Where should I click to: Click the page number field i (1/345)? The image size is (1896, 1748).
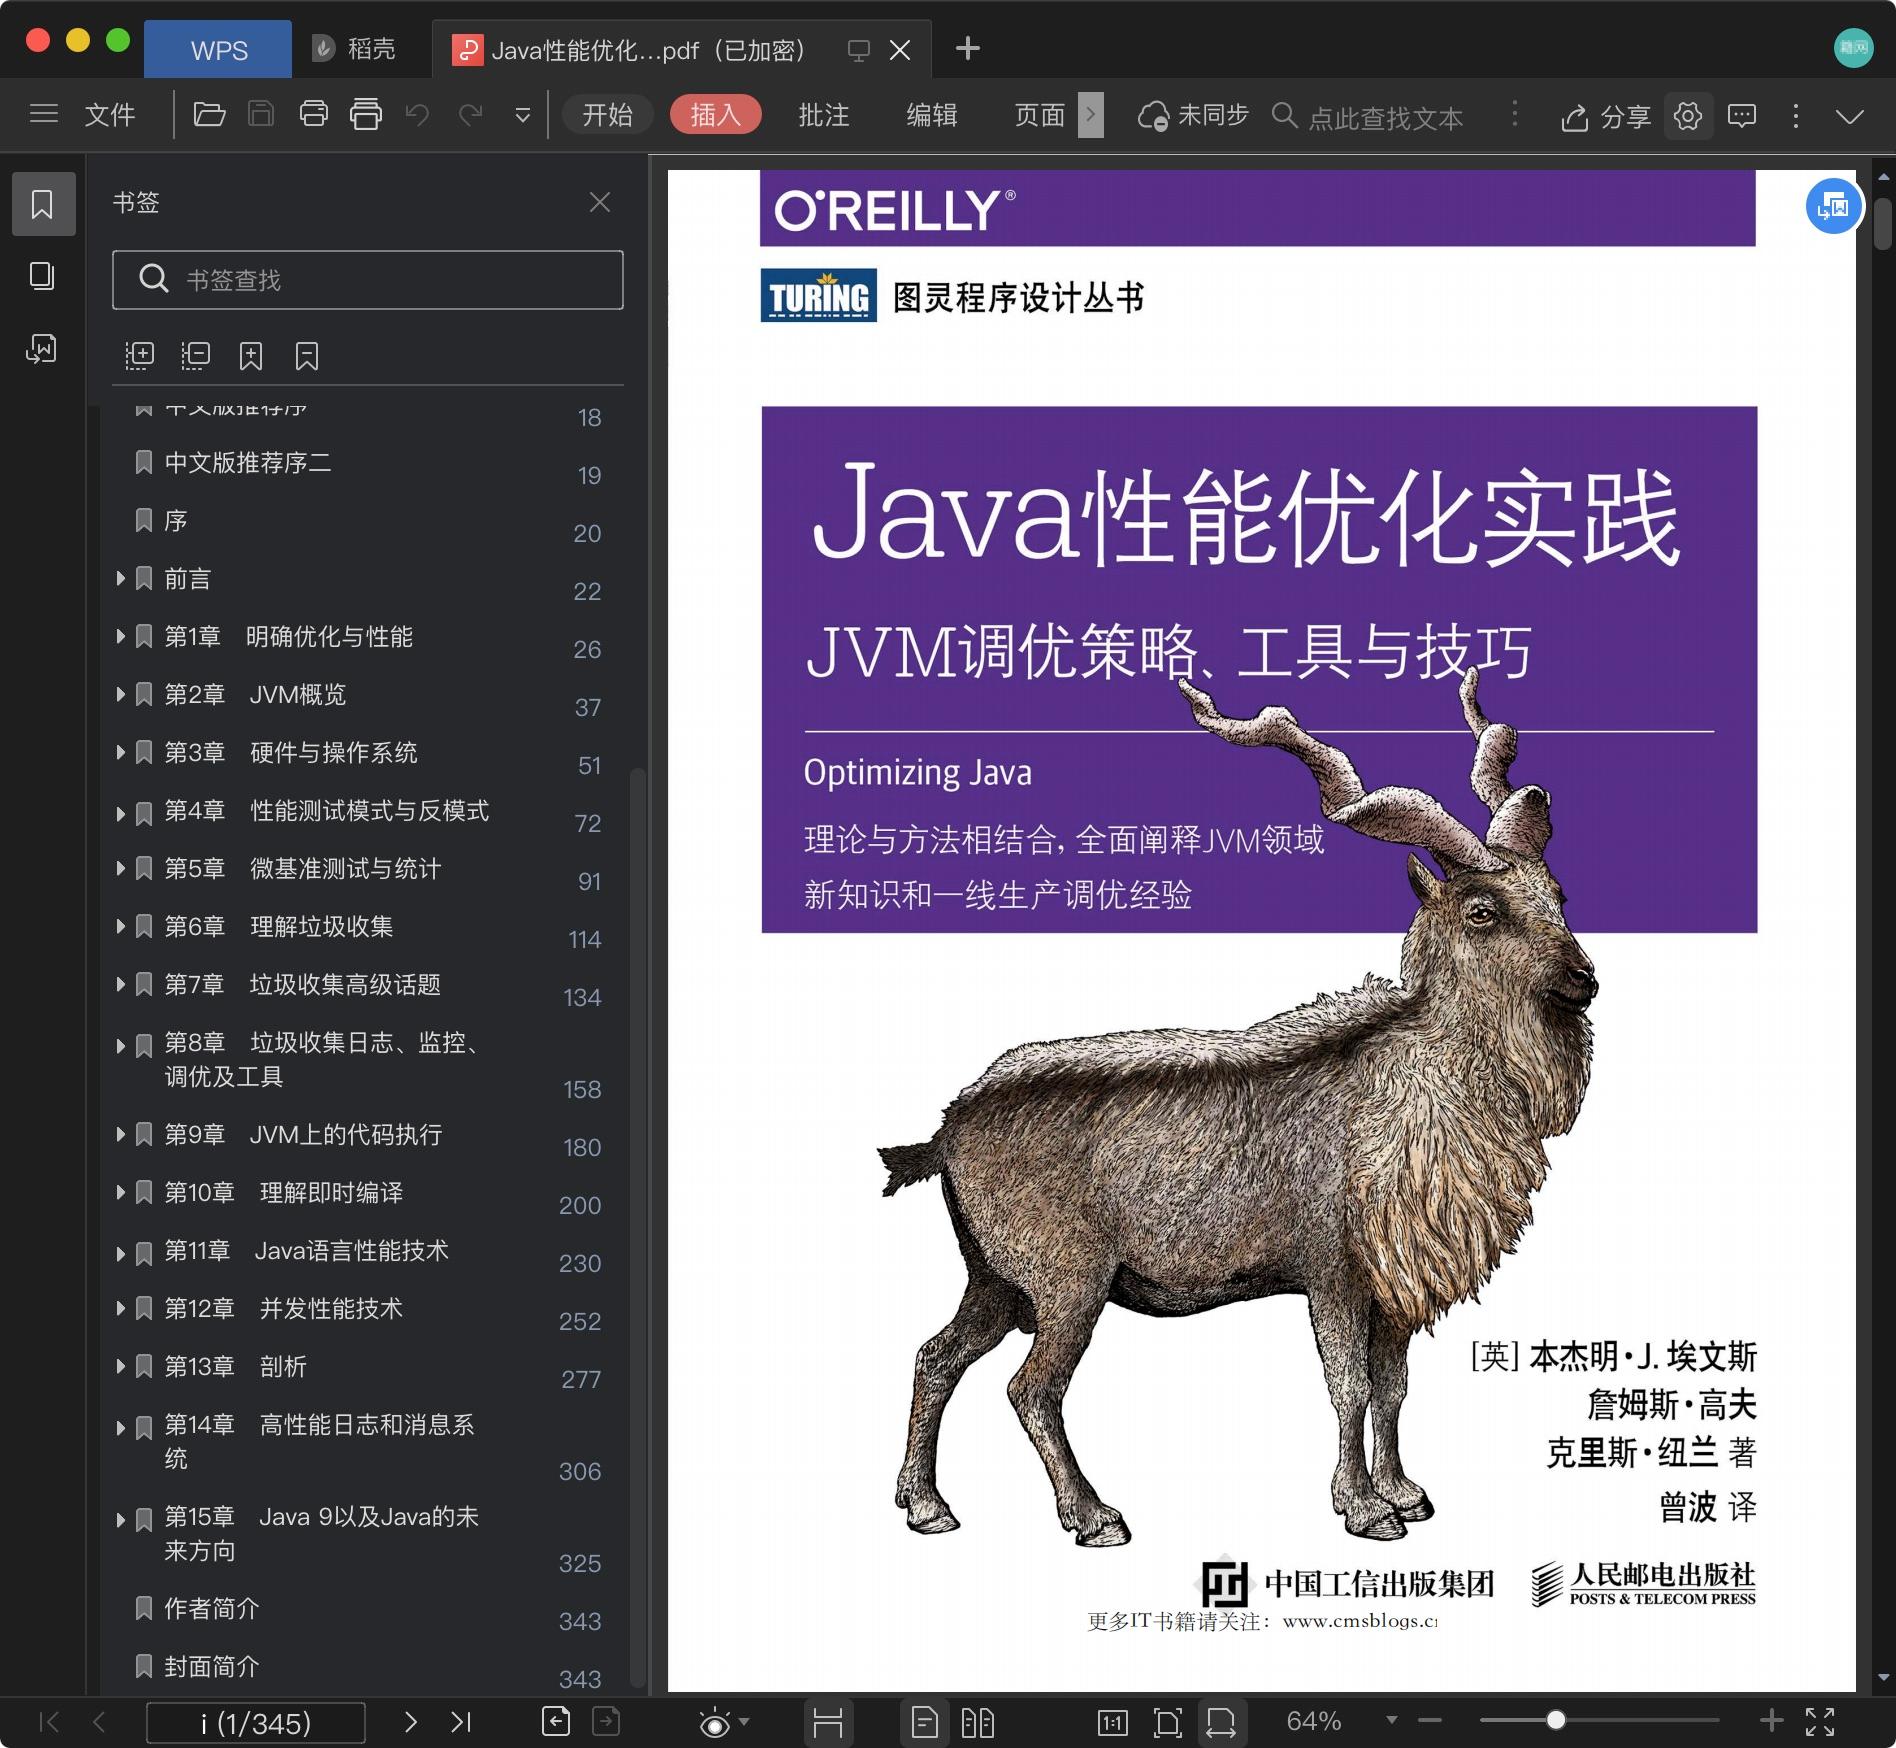[256, 1722]
